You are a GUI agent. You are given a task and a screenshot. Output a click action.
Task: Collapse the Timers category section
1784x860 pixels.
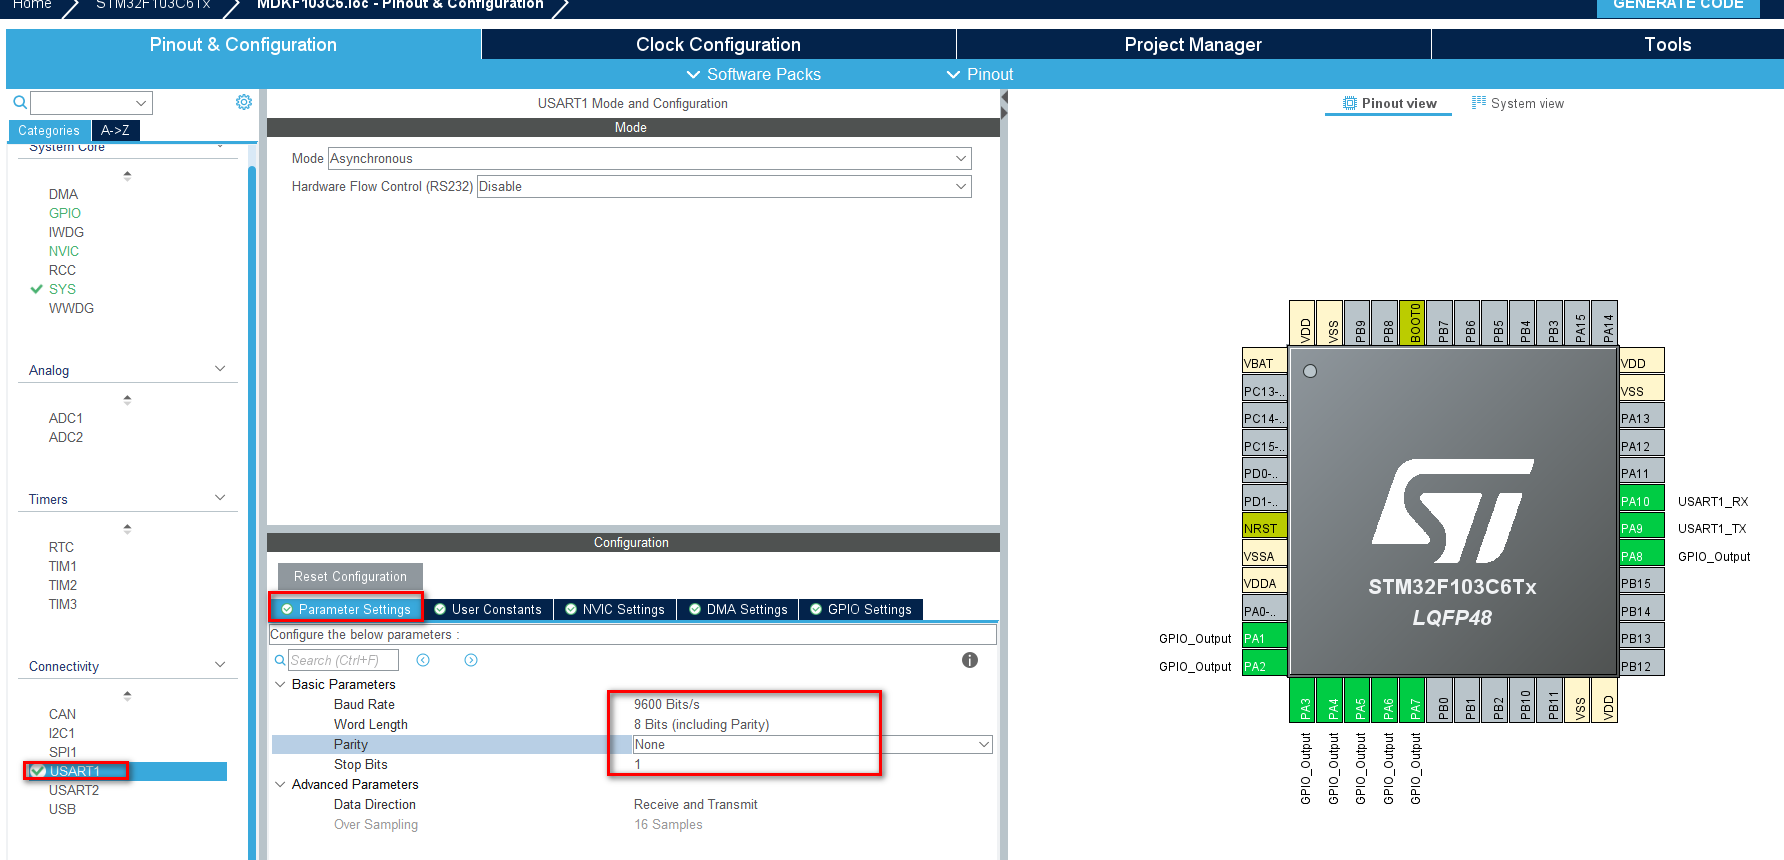pyautogui.click(x=220, y=498)
